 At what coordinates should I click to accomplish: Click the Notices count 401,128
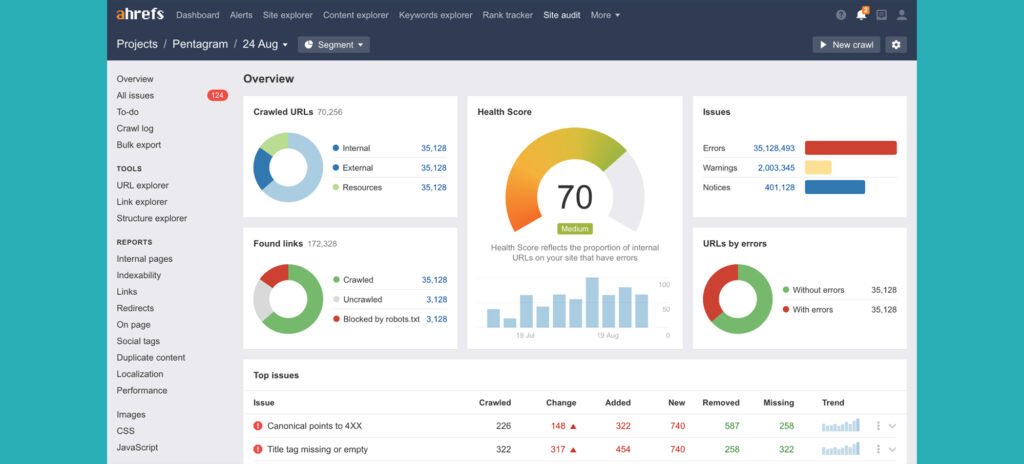[780, 188]
